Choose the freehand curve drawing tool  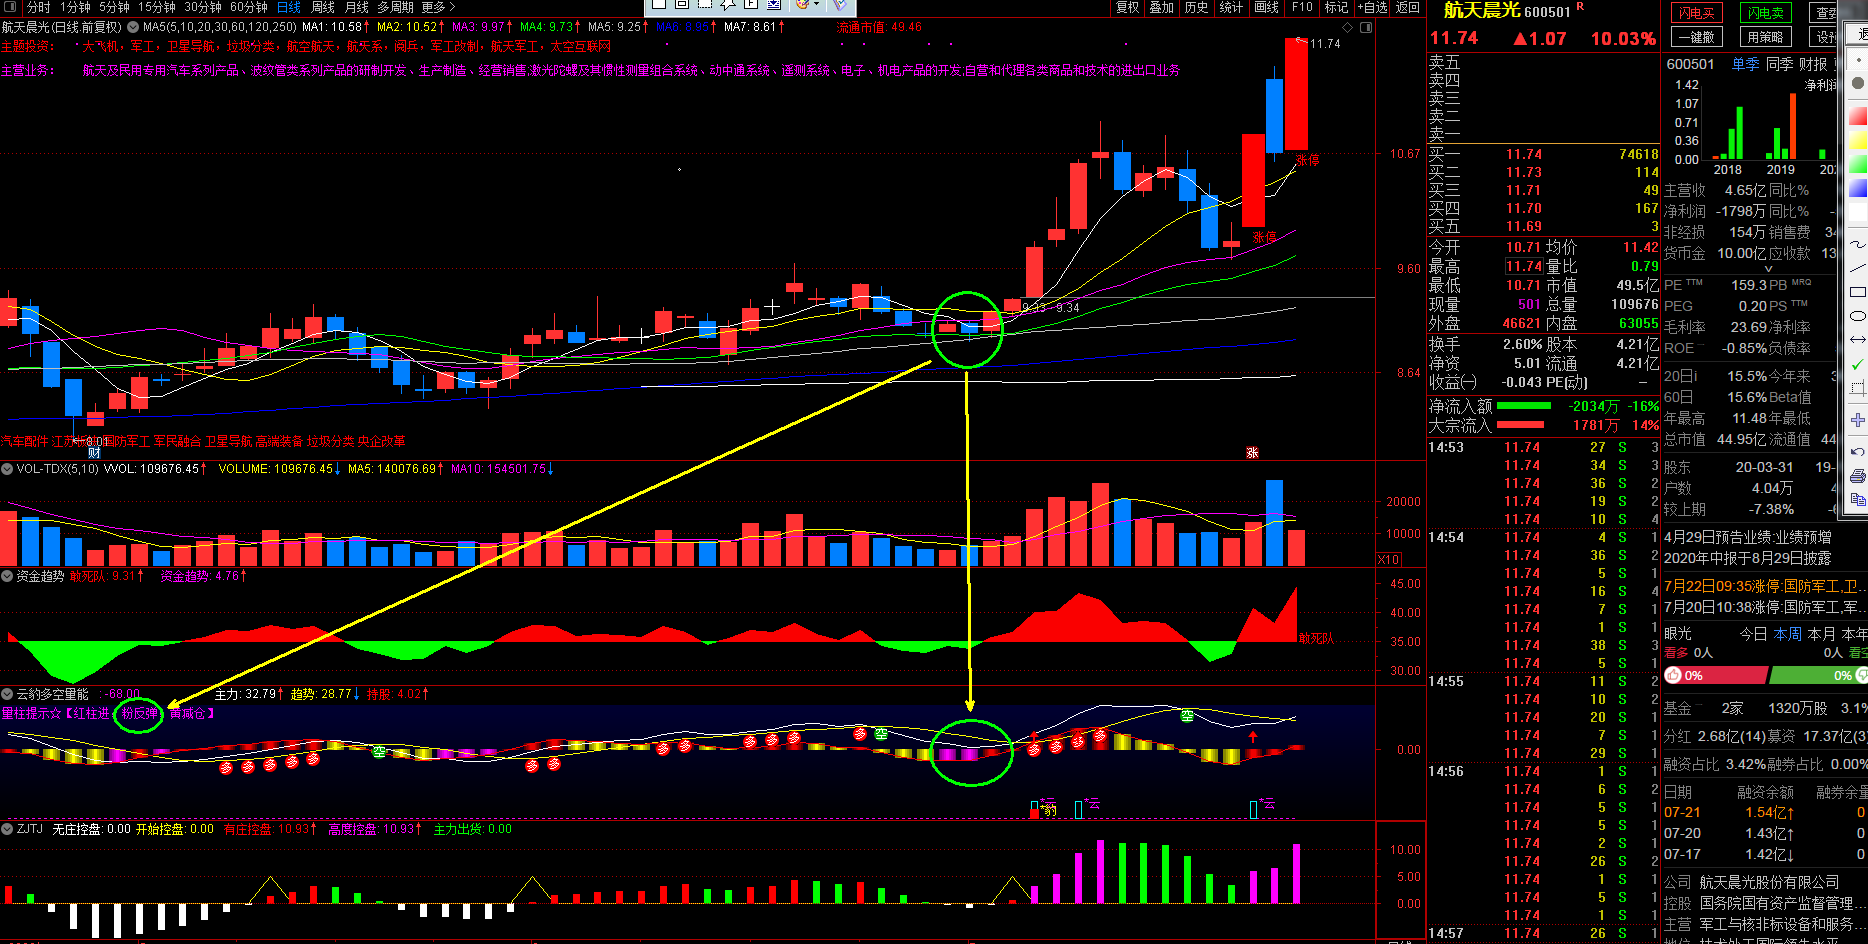[1858, 244]
